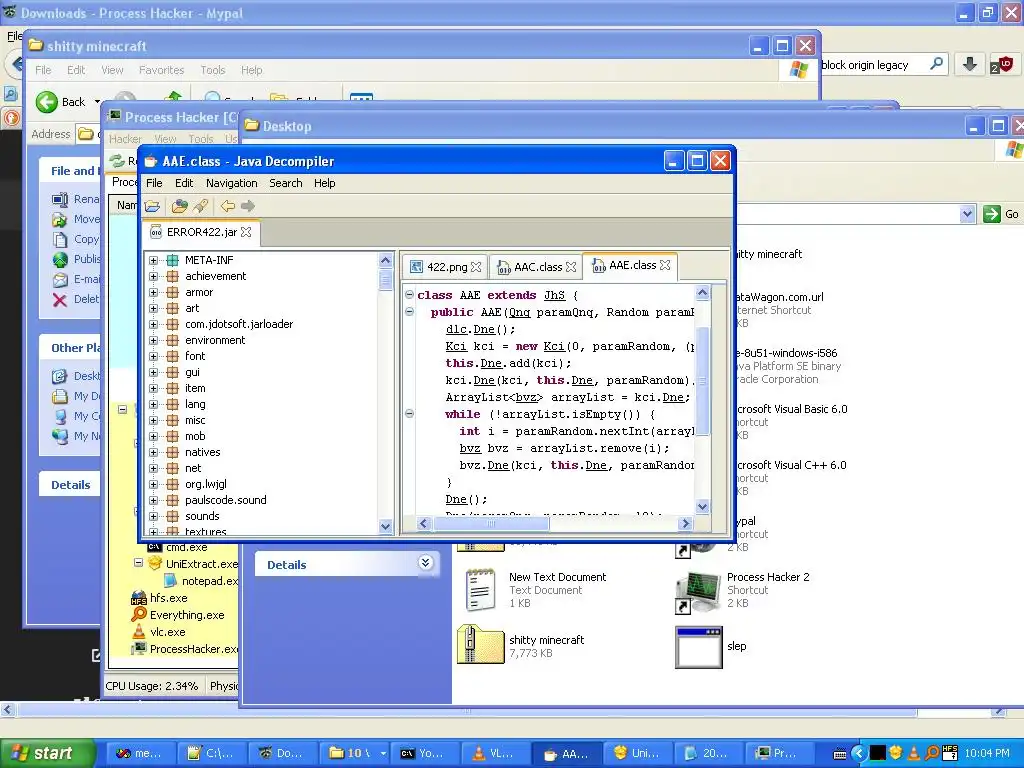Screen dimensions: 1024x768
Task: Click the Search toolbar icon in Java Decompiler
Action: pyautogui.click(x=200, y=206)
